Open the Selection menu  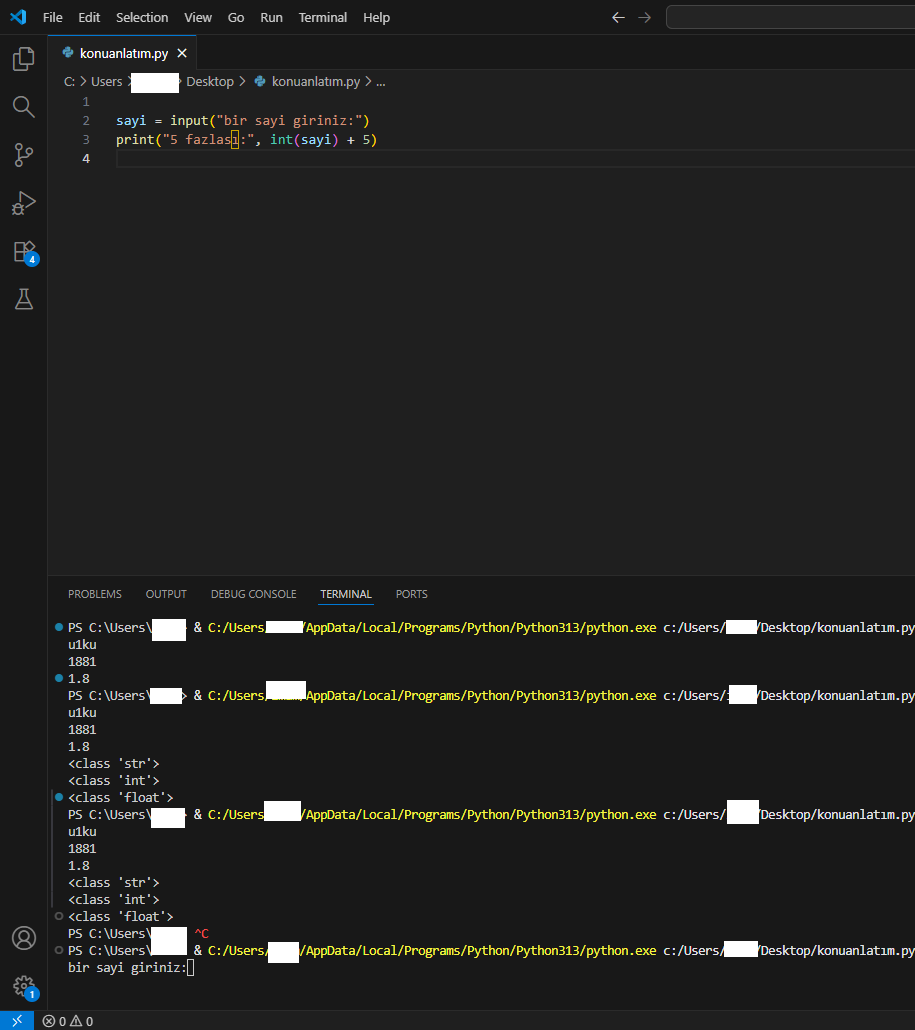[142, 18]
